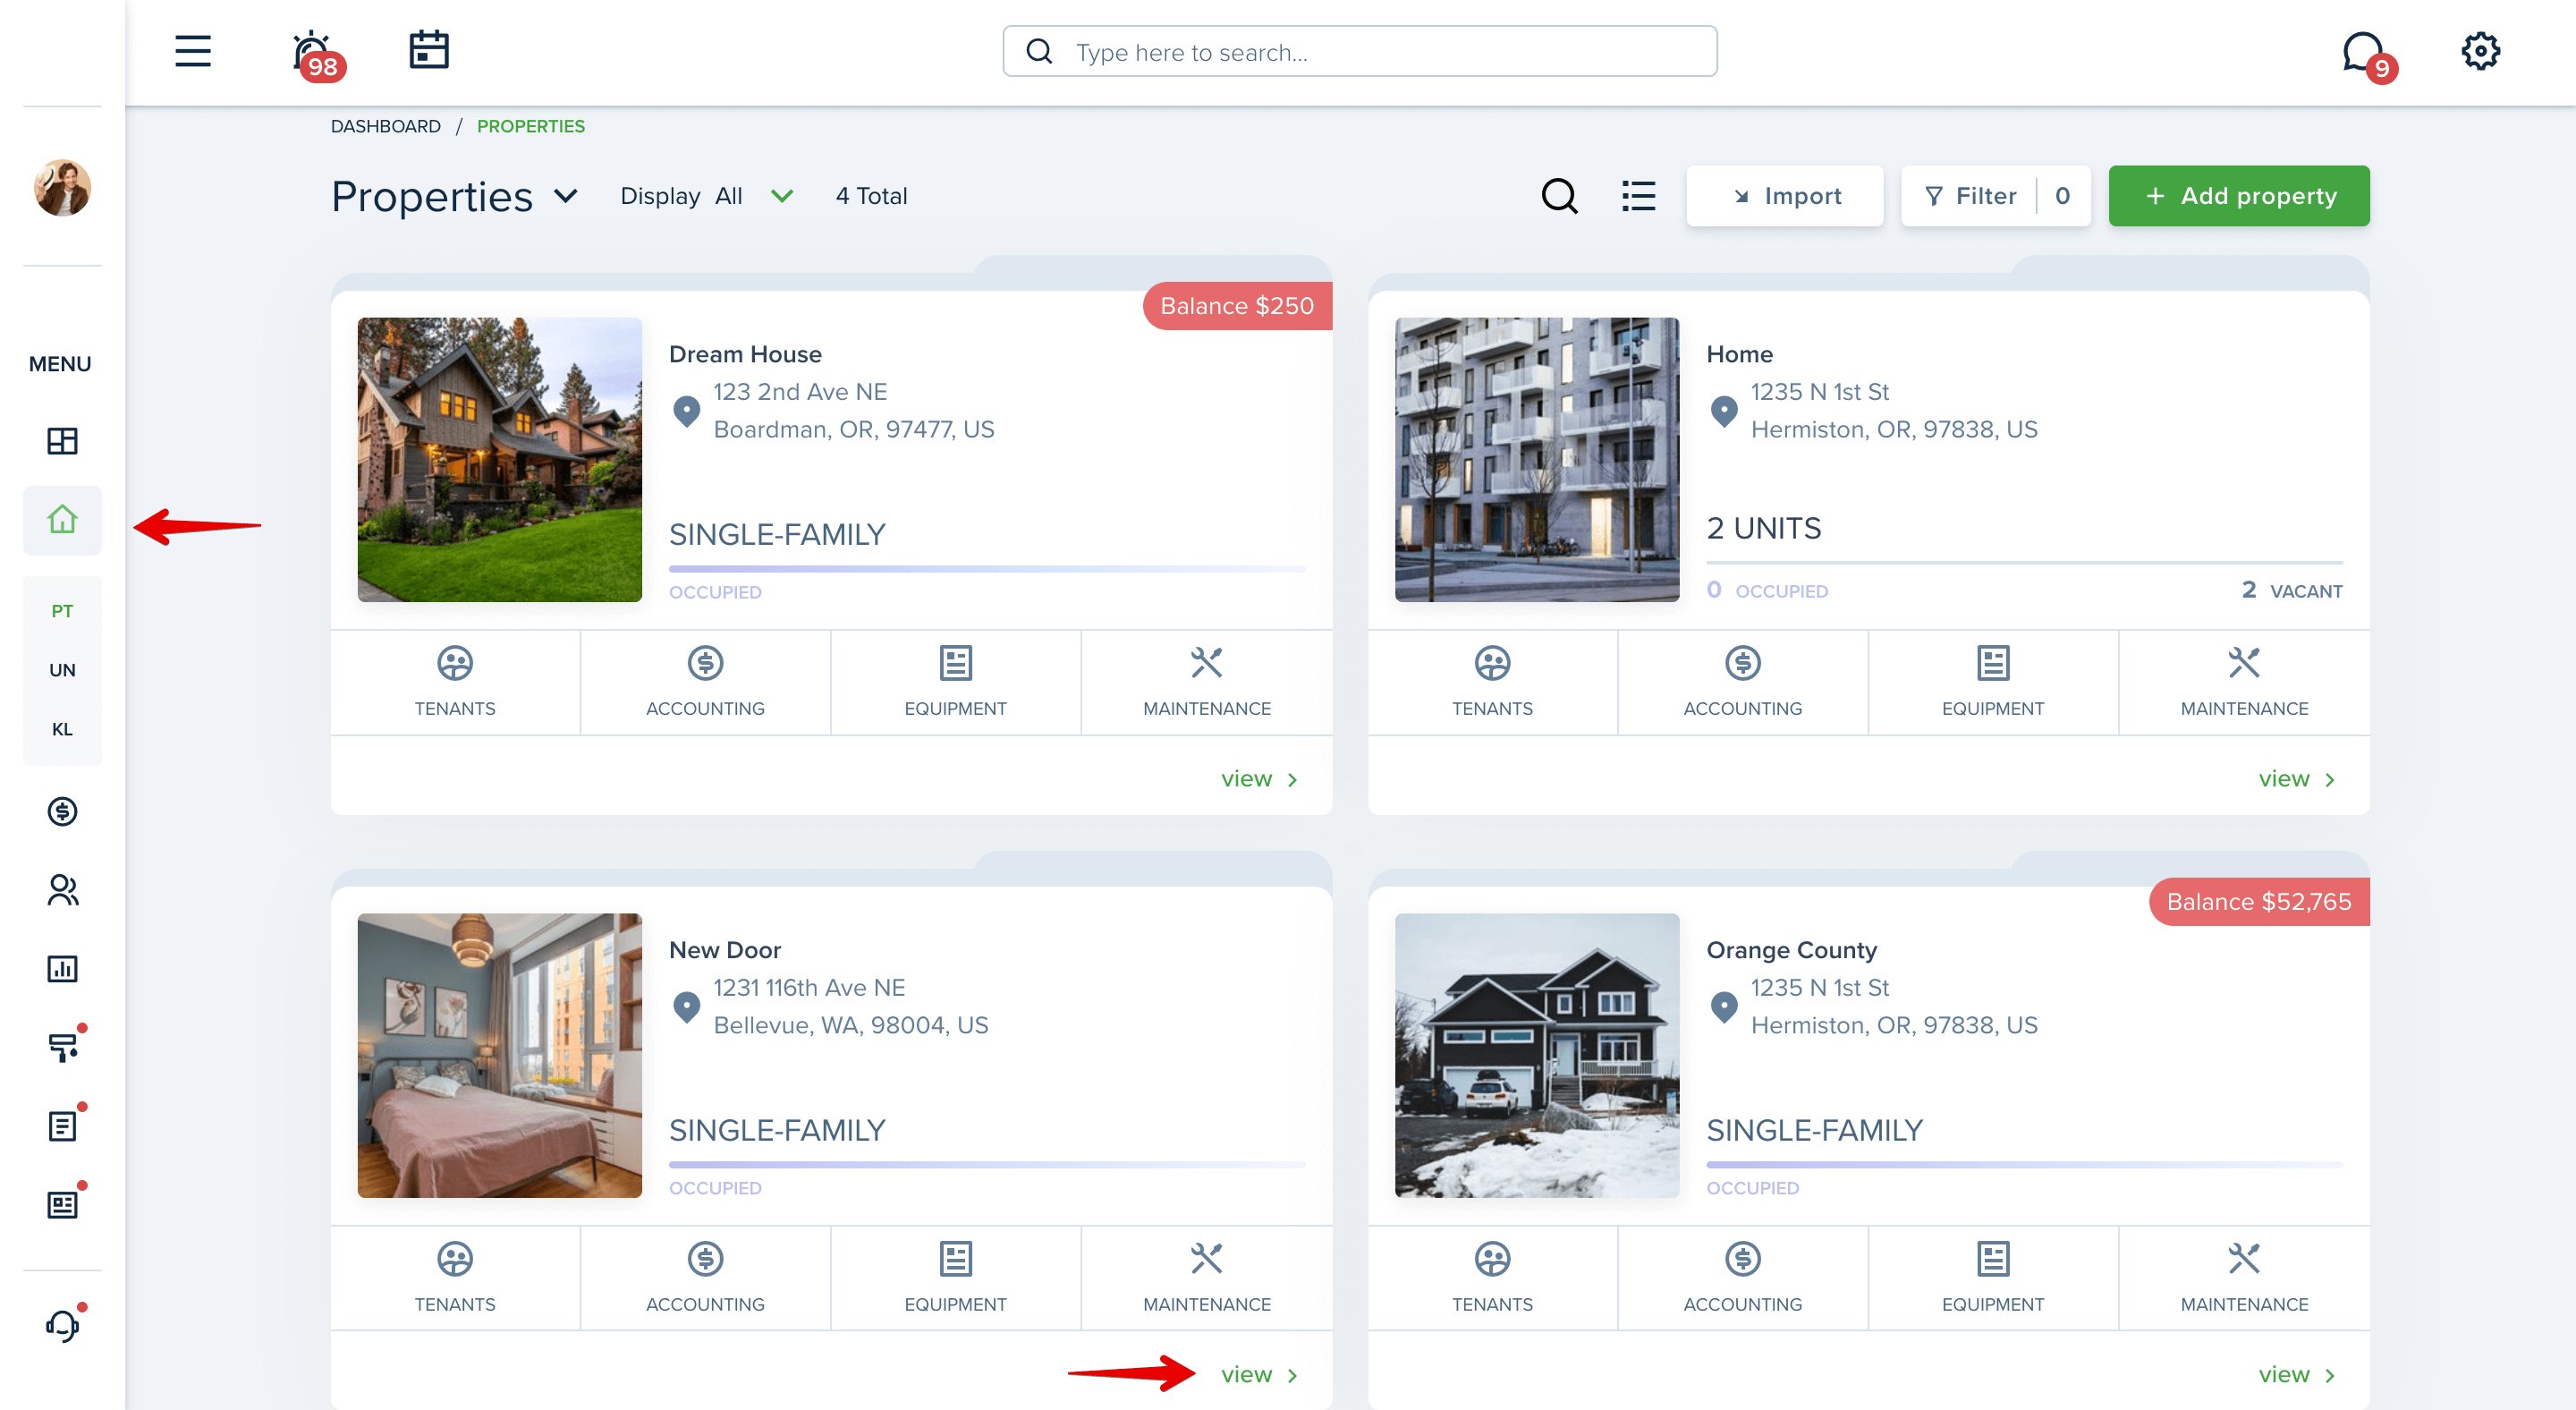View the Home property
The image size is (2576, 1410).
[x=2297, y=779]
